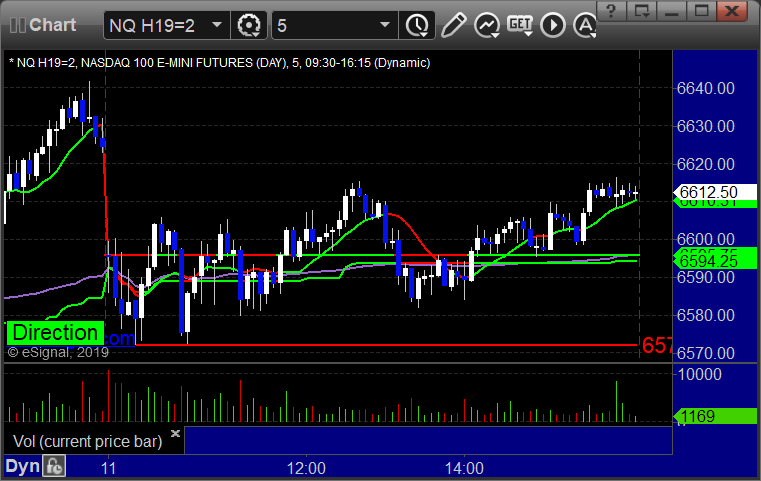
Task: Click the Chart window grip icon
Action: tap(18, 25)
